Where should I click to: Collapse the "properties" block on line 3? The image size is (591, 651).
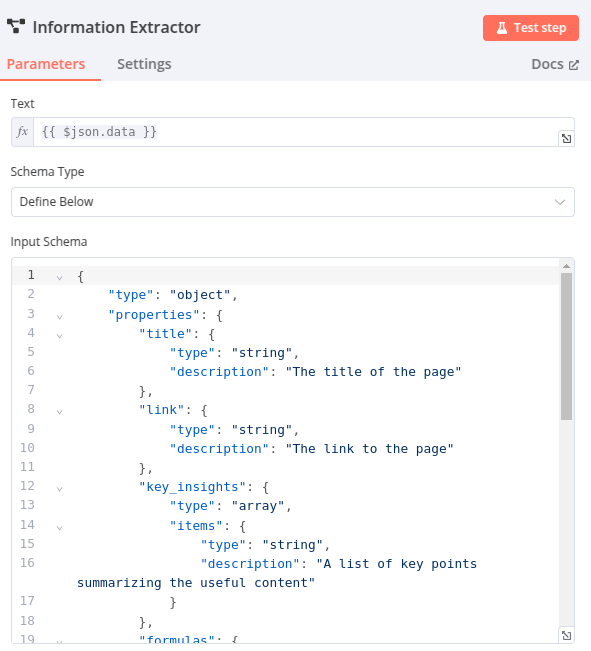[59, 317]
